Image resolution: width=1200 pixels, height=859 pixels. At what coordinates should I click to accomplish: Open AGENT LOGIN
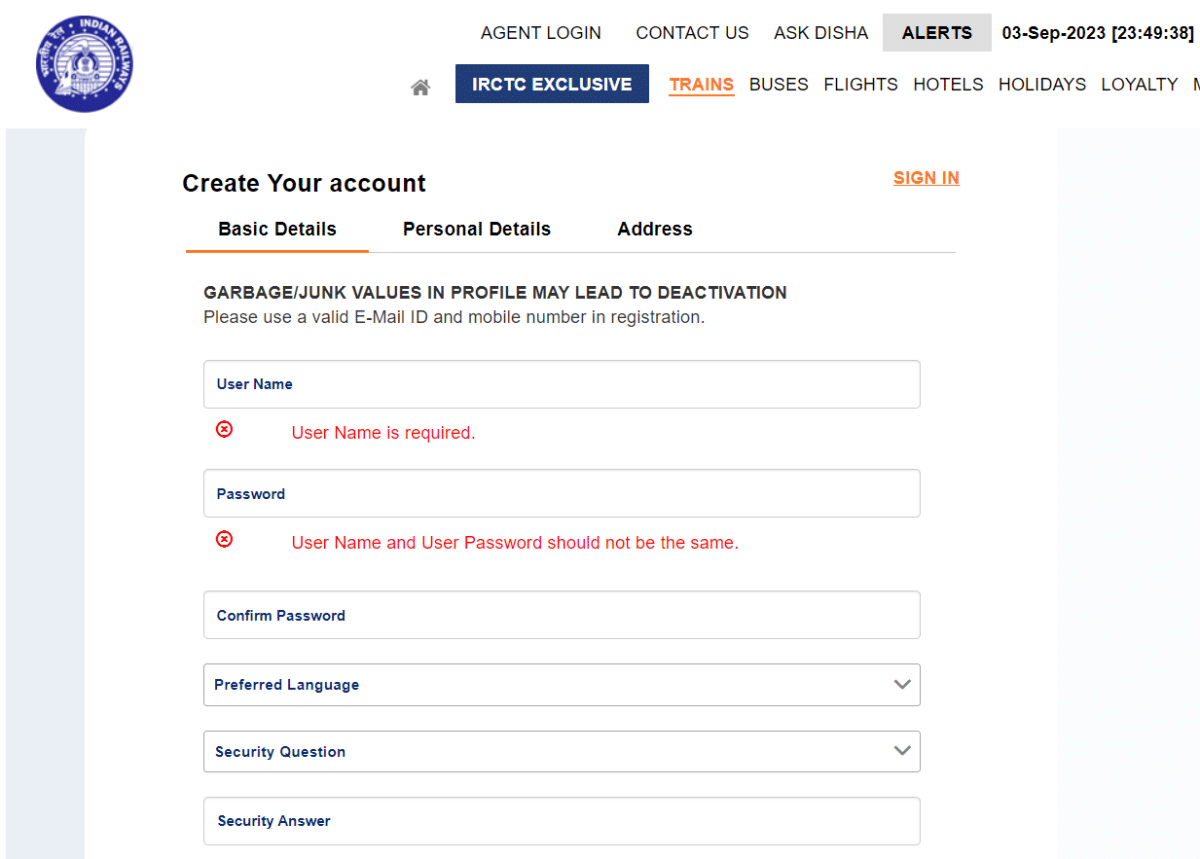click(540, 33)
